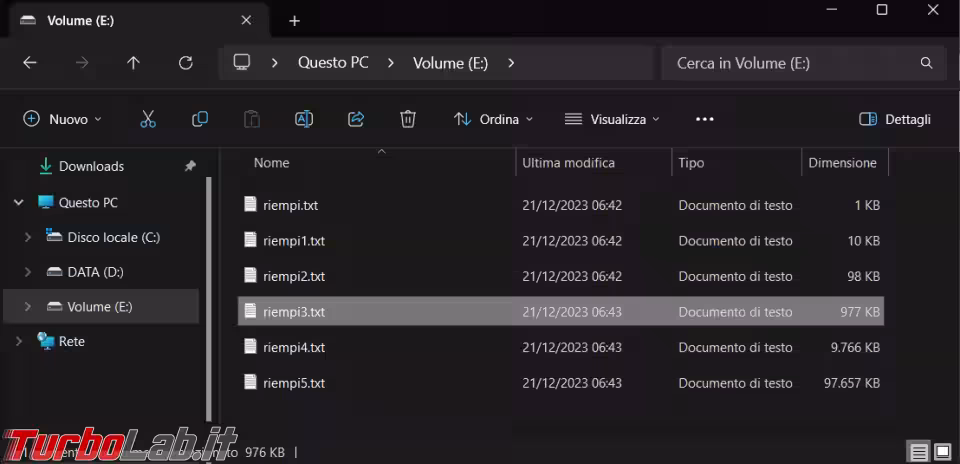
Task: Switch to large thumbnails view icon
Action: 943,452
